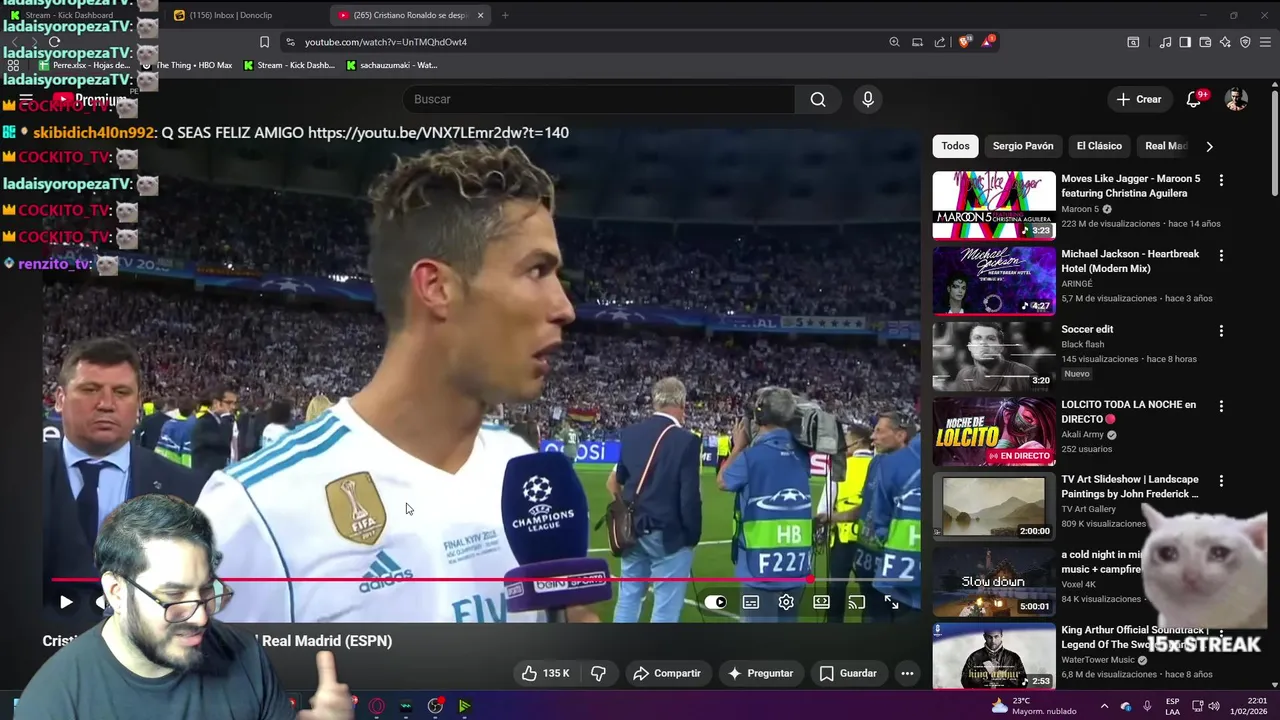Open taskbar weather widget 23°C
Viewport: 1280px width, 720px height.
tap(1035, 706)
